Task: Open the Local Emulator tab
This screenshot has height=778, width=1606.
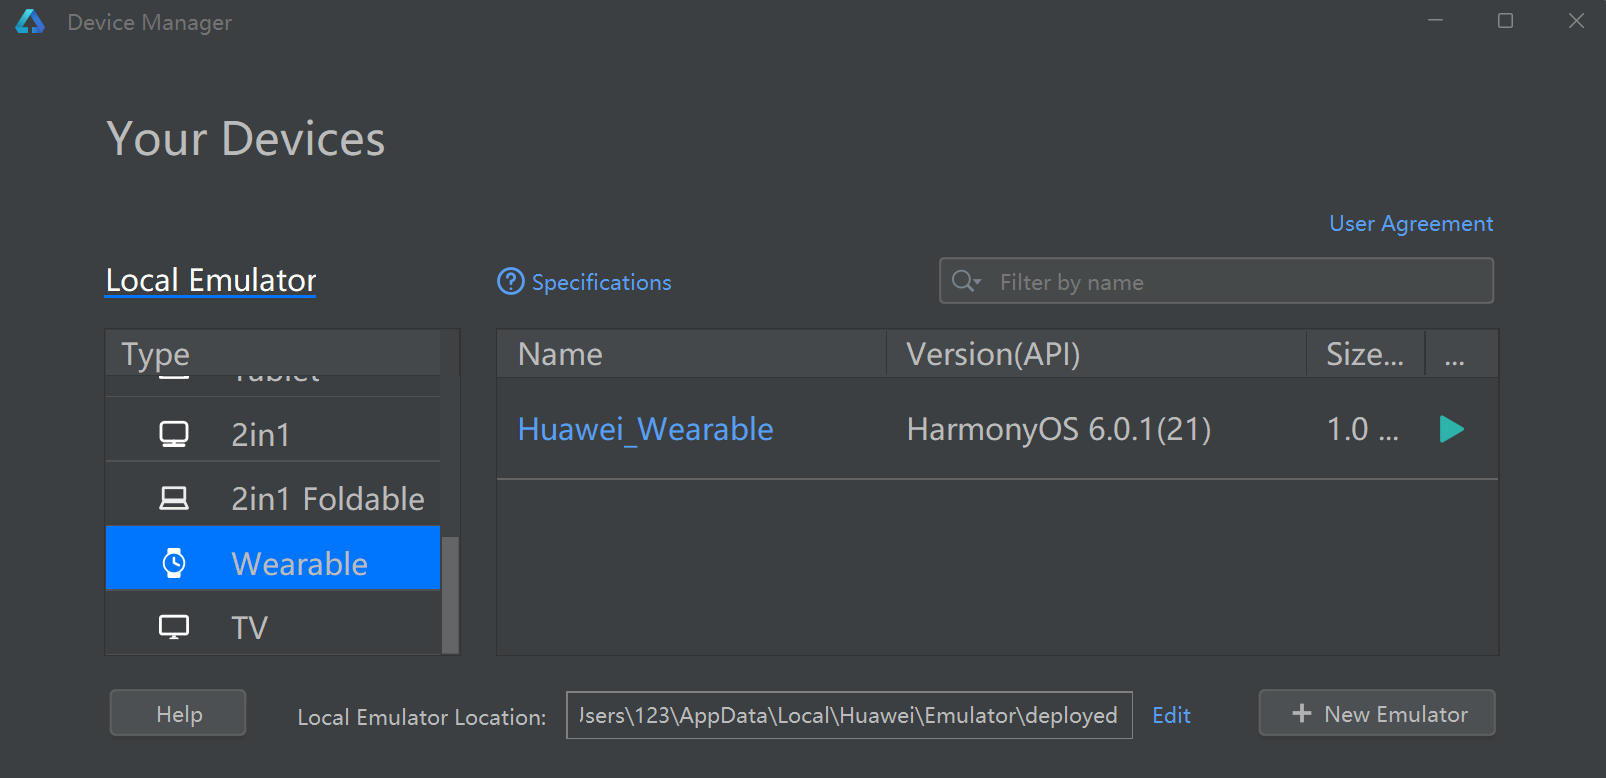Action: click(211, 281)
